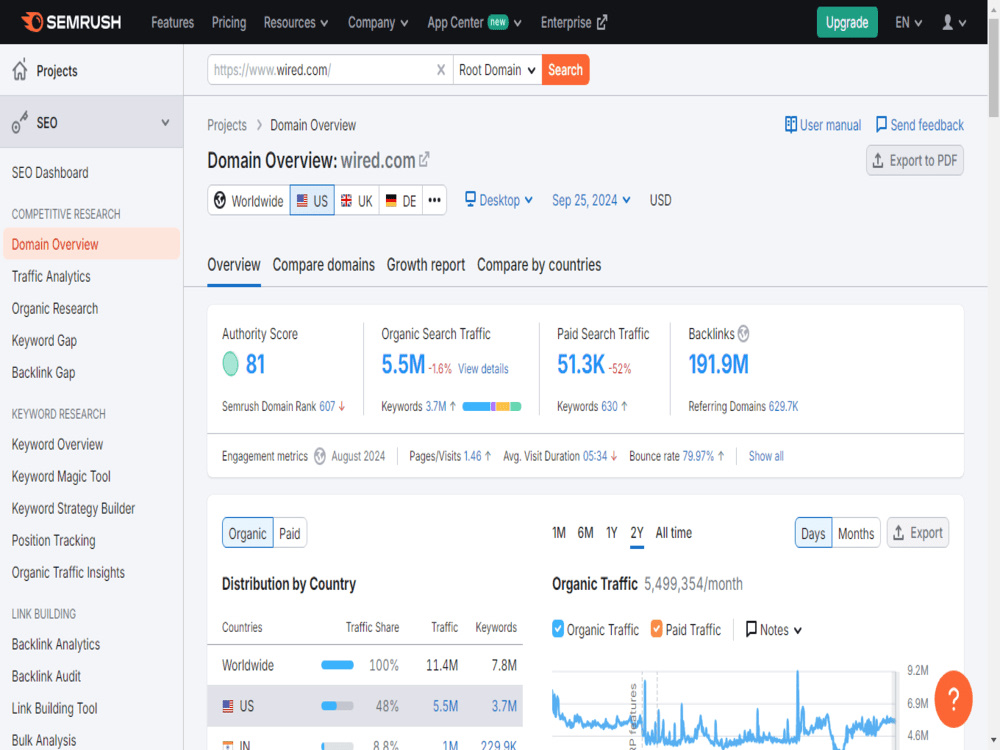Select 1M time range
This screenshot has width=1000, height=750.
tap(559, 533)
